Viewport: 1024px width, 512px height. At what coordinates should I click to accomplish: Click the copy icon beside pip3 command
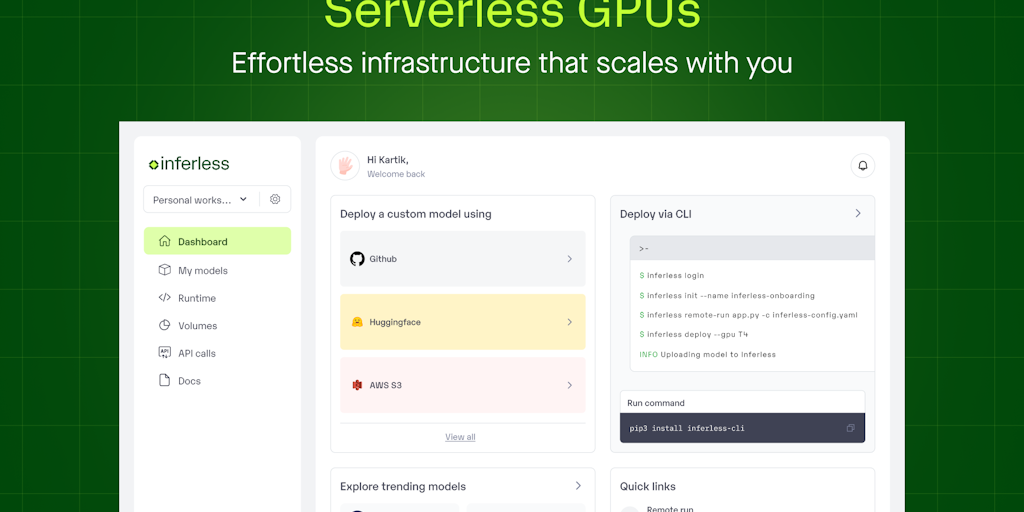click(x=850, y=428)
